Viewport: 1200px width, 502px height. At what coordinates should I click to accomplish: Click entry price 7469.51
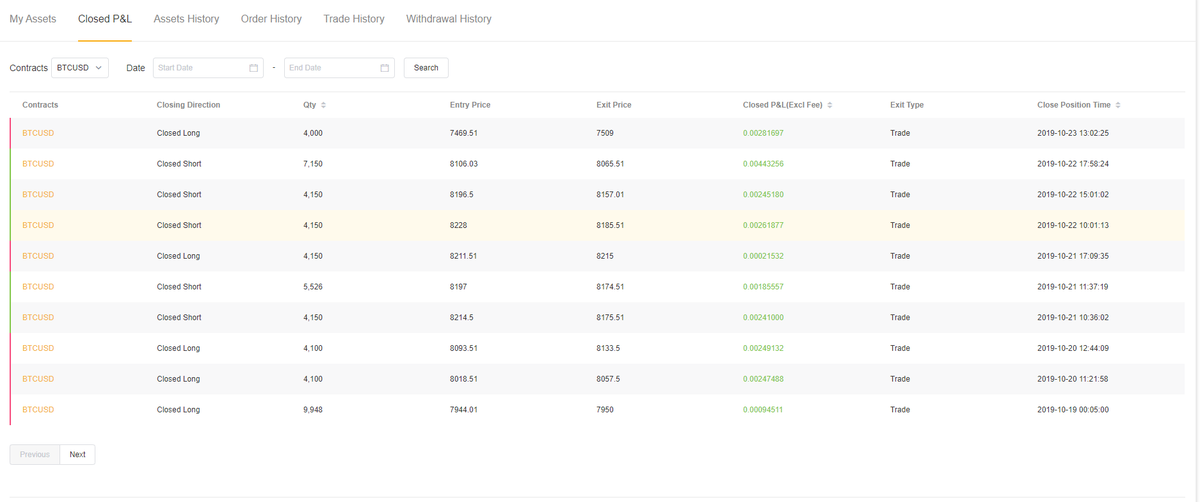[x=464, y=133]
